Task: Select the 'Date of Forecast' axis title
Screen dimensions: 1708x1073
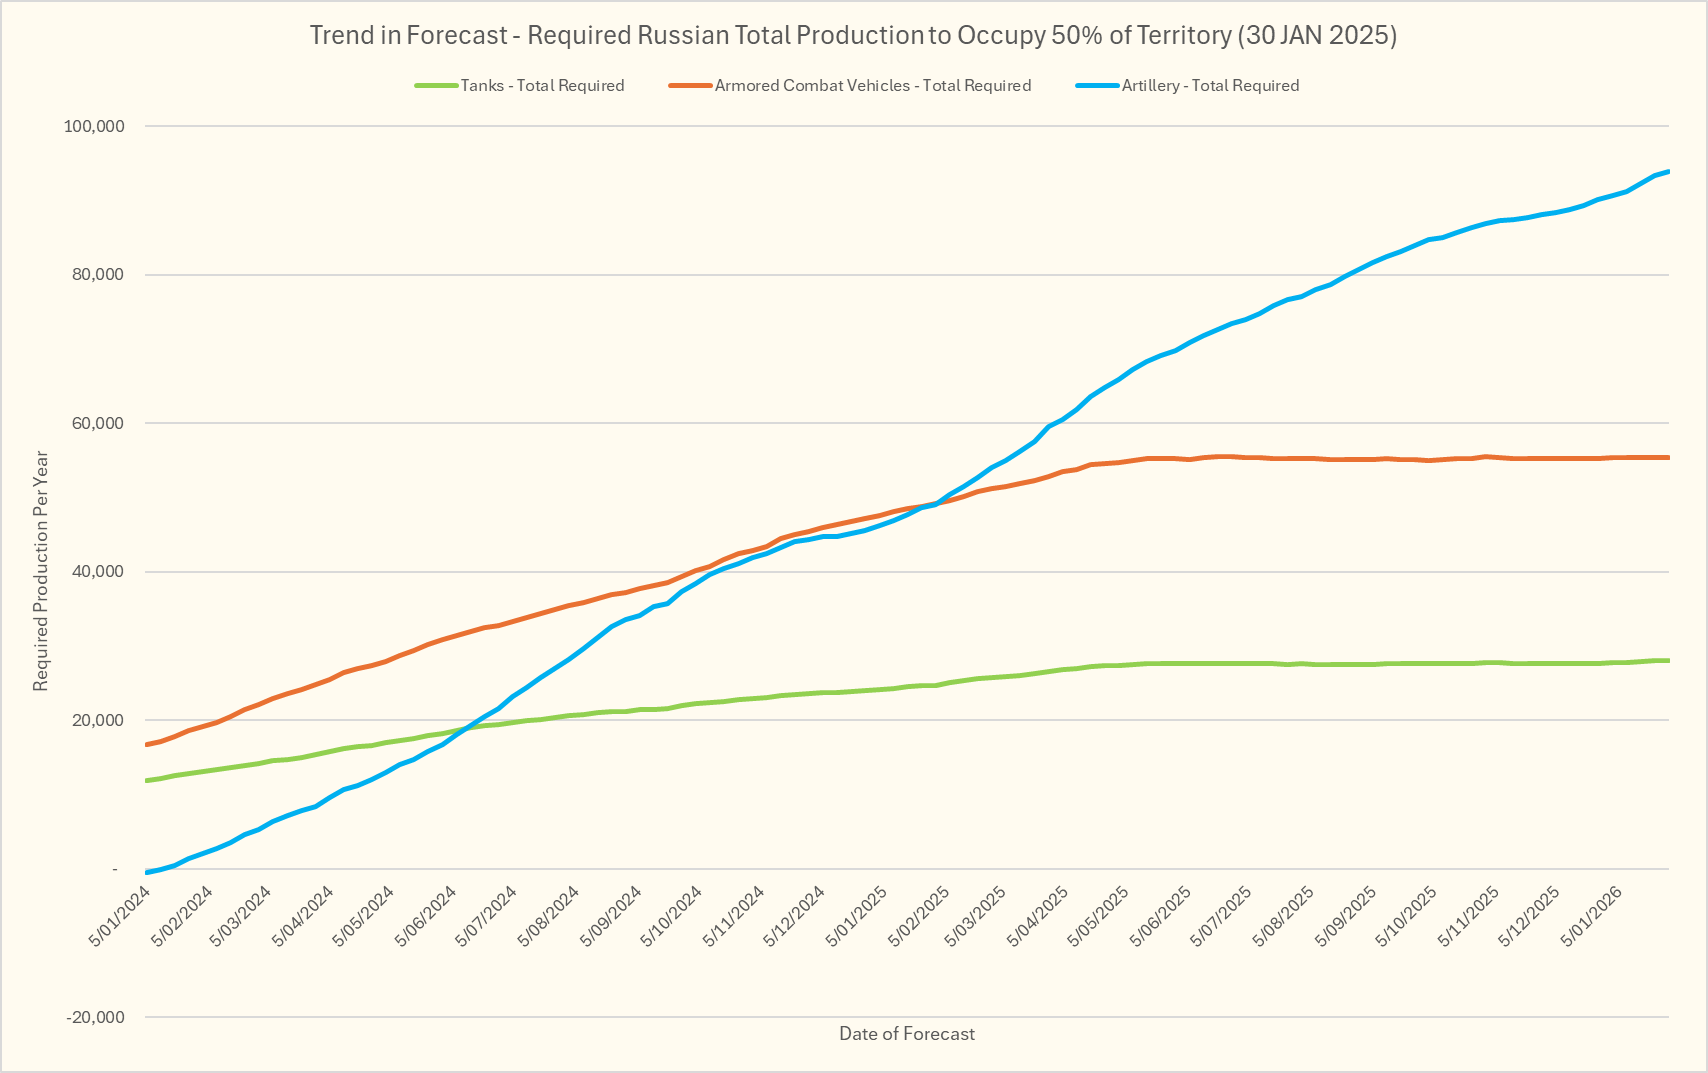Action: click(906, 1034)
